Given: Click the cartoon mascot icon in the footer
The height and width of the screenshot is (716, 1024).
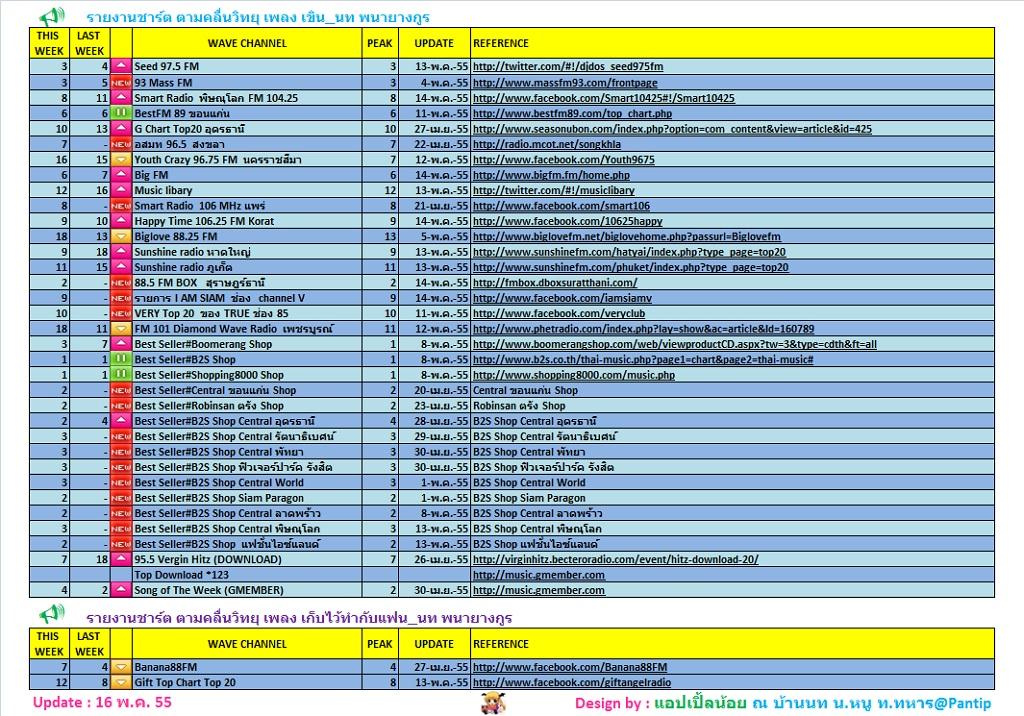Looking at the screenshot, I should click(x=493, y=703).
